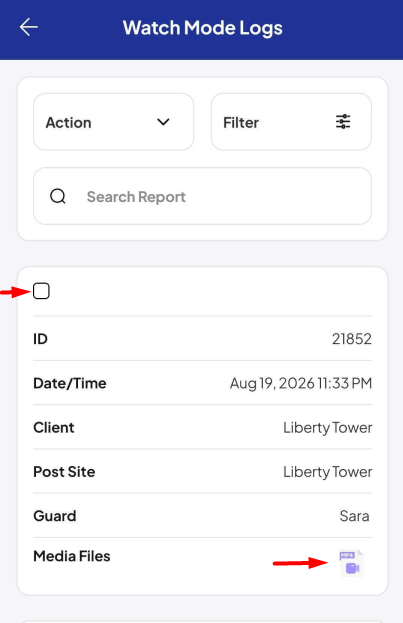This screenshot has height=623, width=403.
Task: Click the Client value Liberty Tower
Action: pyautogui.click(x=327, y=428)
